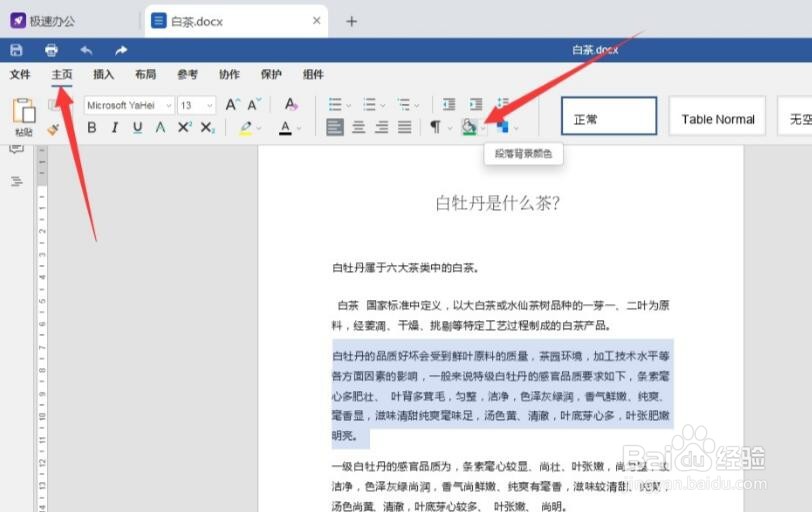
Task: Toggle superscript formatting
Action: pos(184,127)
